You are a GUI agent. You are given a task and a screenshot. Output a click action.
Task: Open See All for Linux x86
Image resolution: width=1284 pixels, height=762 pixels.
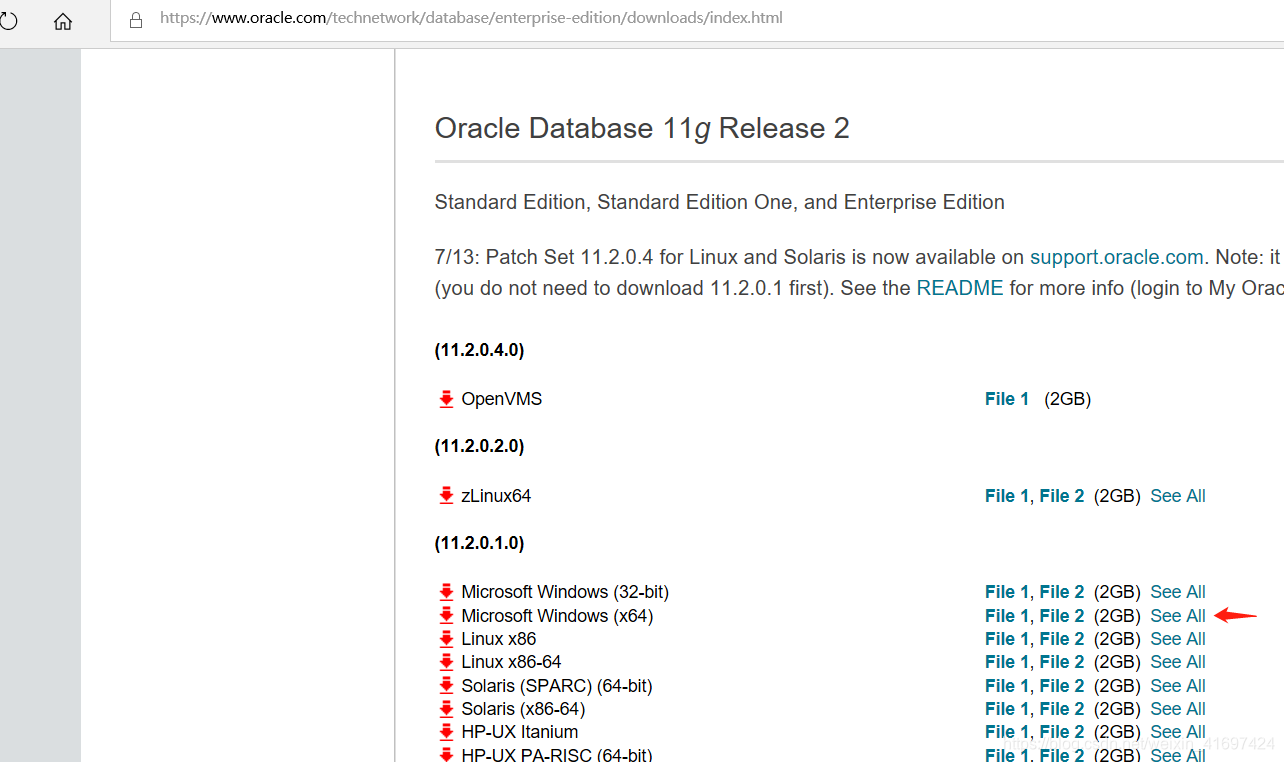coord(1178,639)
